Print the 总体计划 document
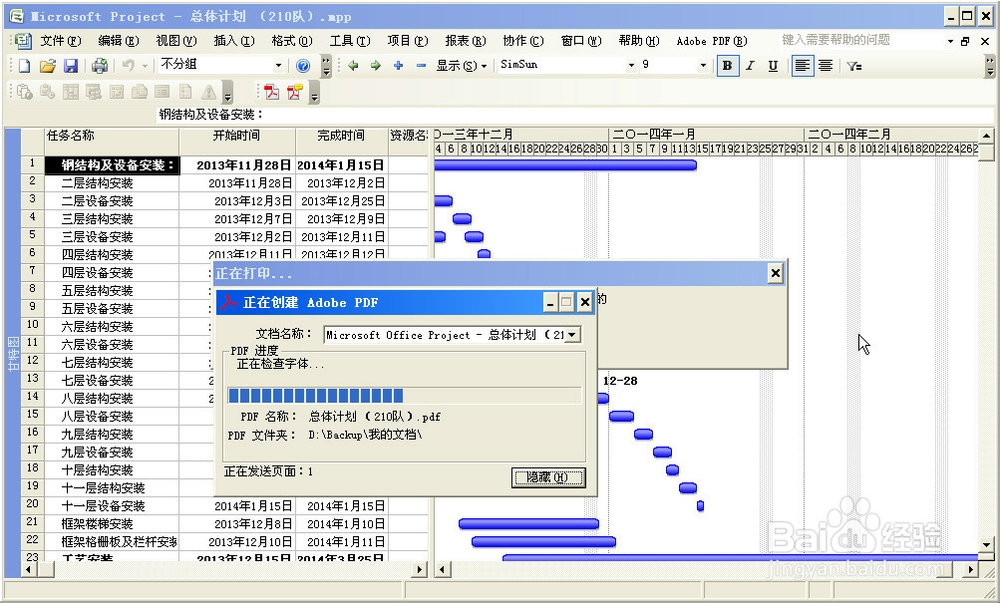The image size is (1000, 603). 100,67
